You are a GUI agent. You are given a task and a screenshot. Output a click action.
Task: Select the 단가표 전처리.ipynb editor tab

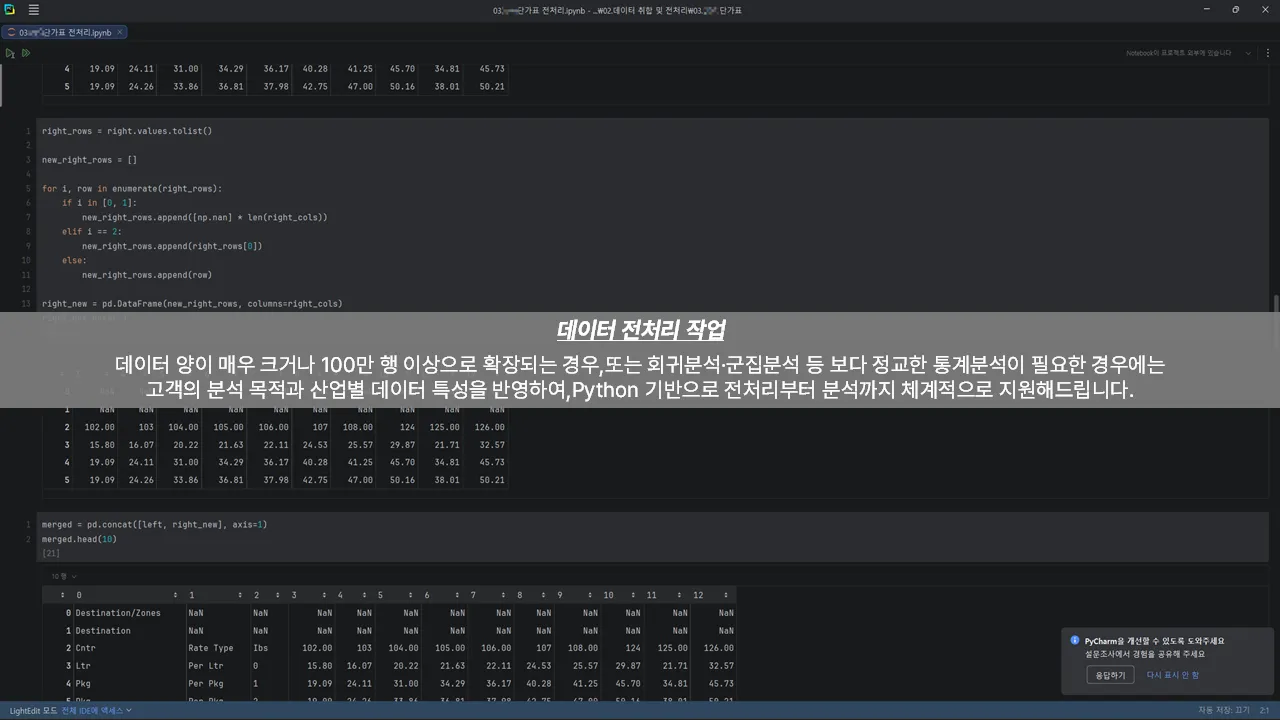click(x=63, y=33)
